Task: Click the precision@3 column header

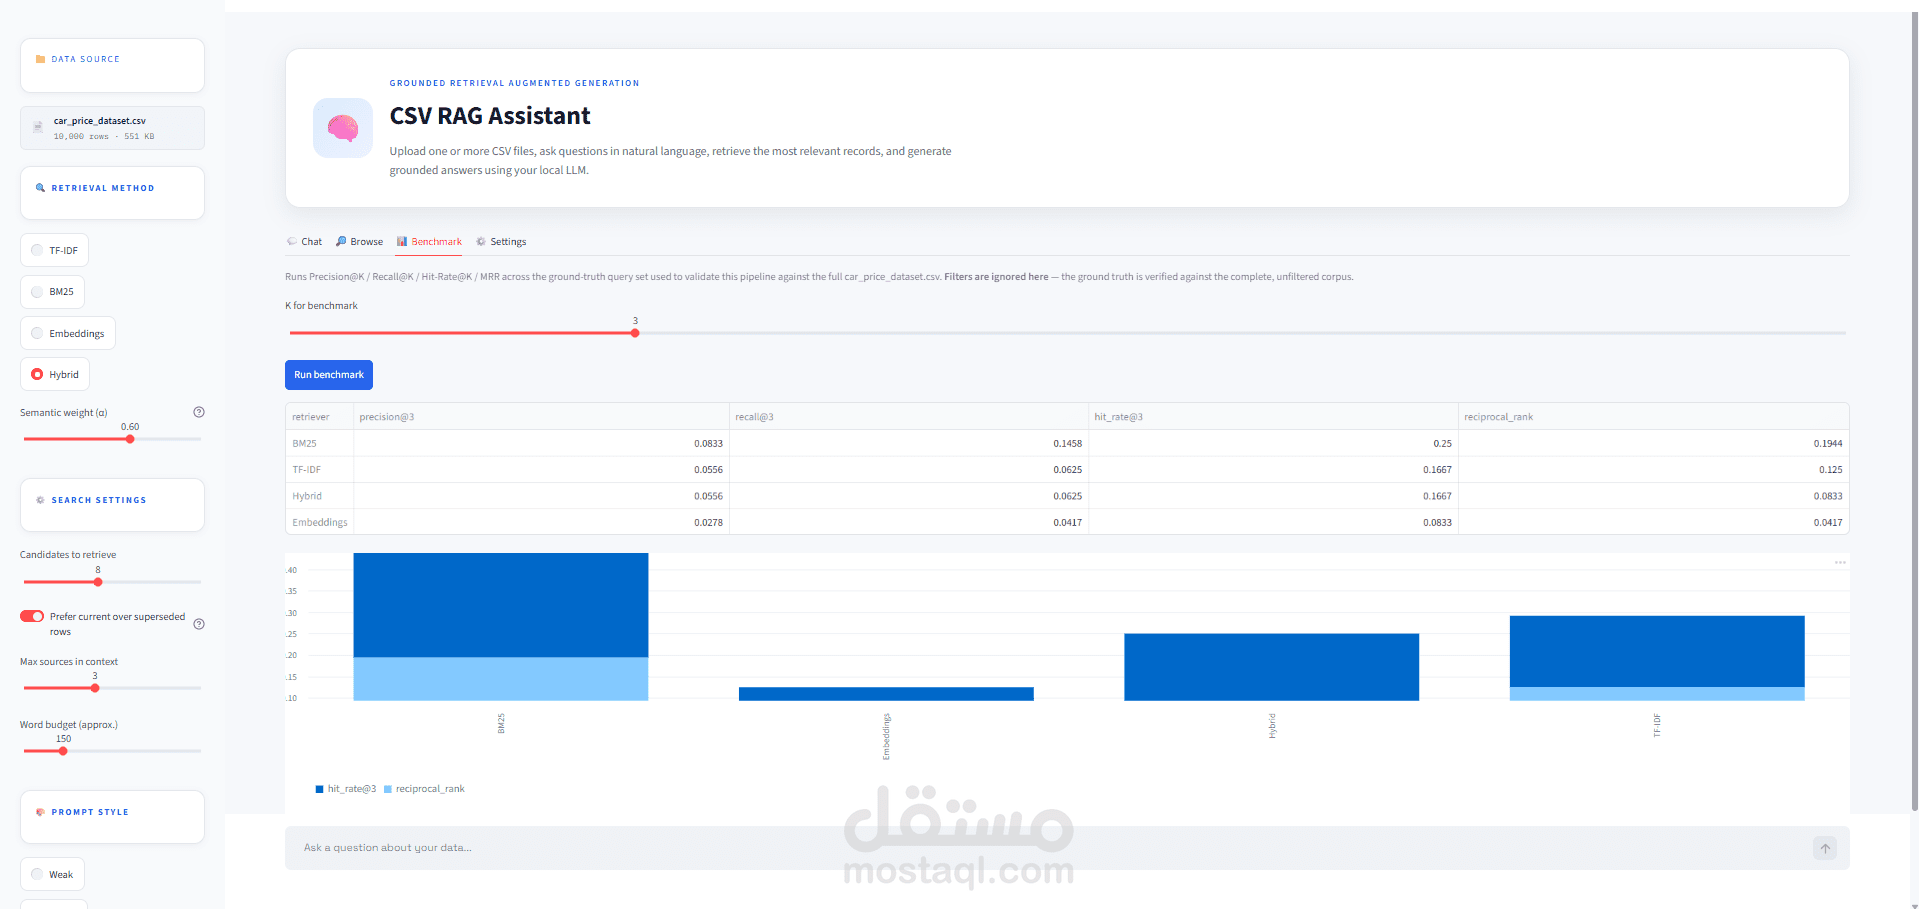Action: coord(541,417)
